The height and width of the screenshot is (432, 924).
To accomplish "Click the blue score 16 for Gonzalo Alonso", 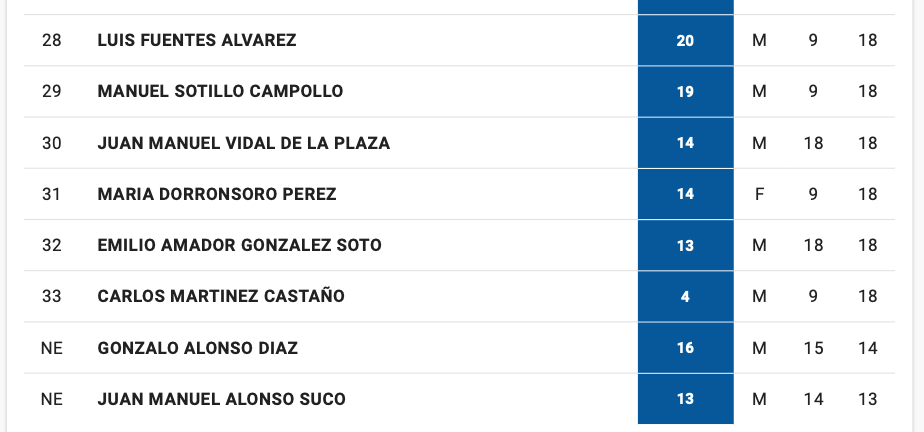I will [x=685, y=348].
